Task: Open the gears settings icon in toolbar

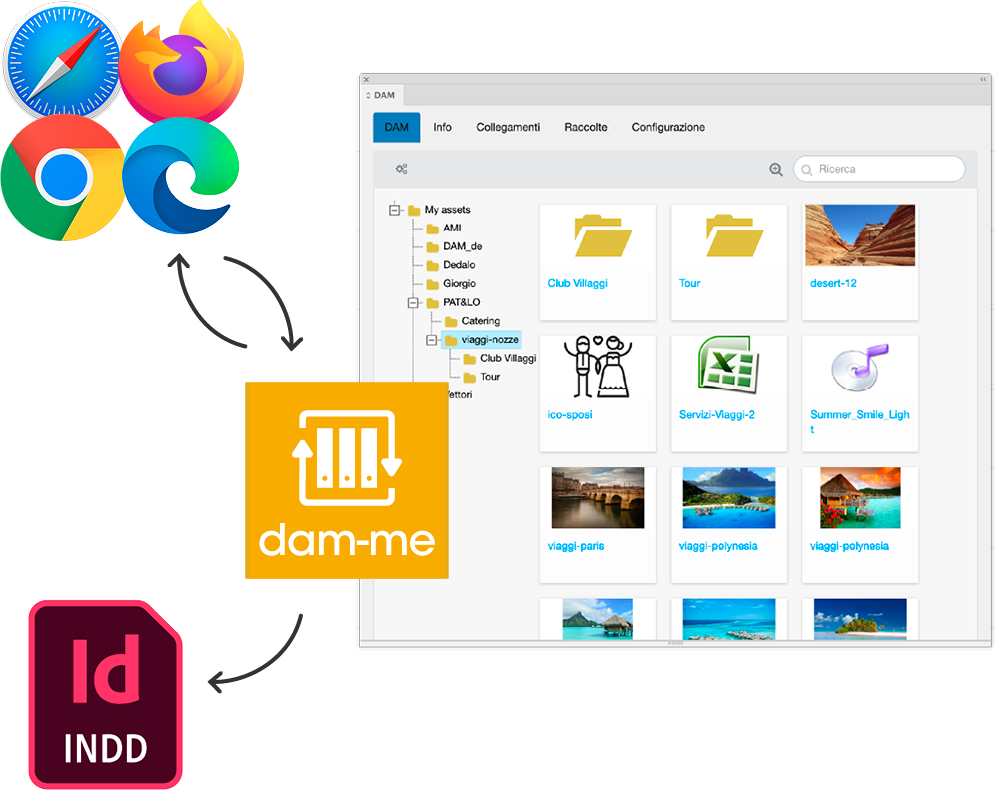Action: click(401, 169)
